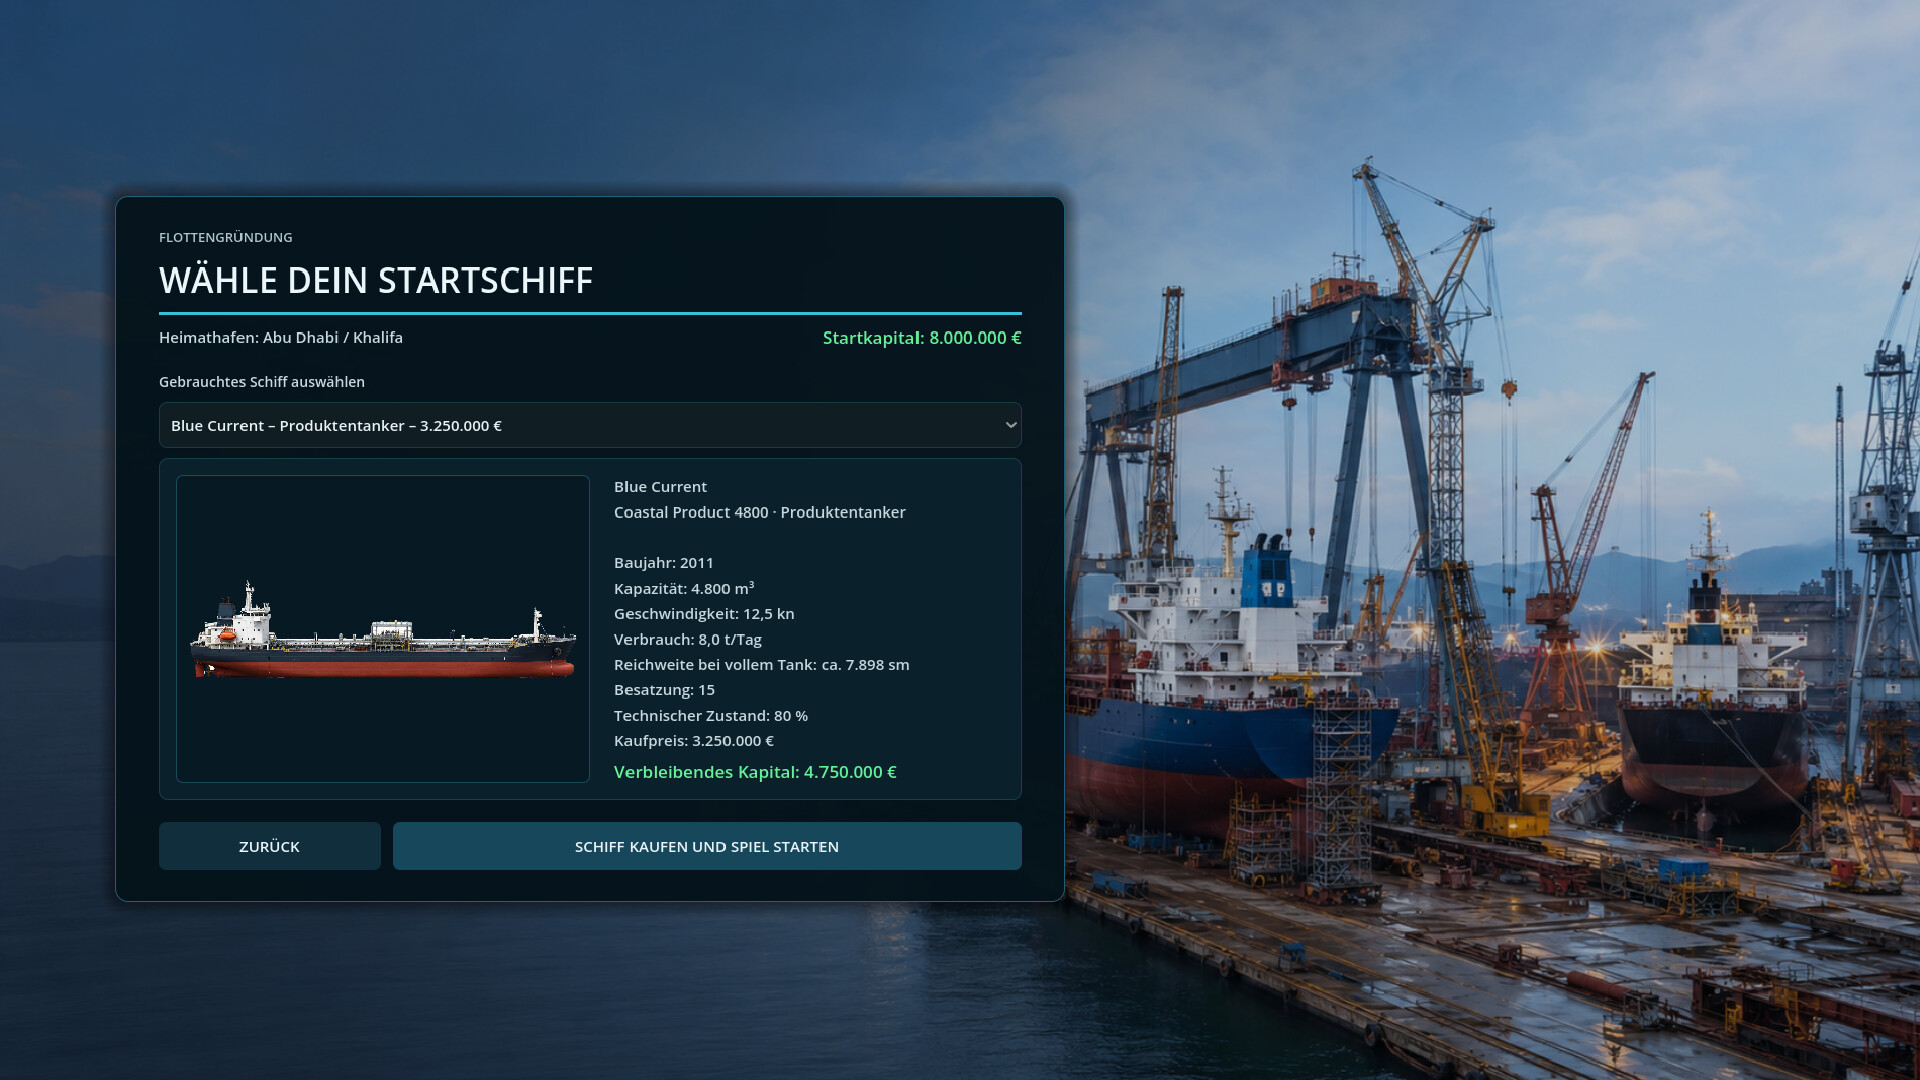Click SCHIFF KAUFEN UND SPIEL STARTEN button
This screenshot has height=1080, width=1920.
point(707,846)
